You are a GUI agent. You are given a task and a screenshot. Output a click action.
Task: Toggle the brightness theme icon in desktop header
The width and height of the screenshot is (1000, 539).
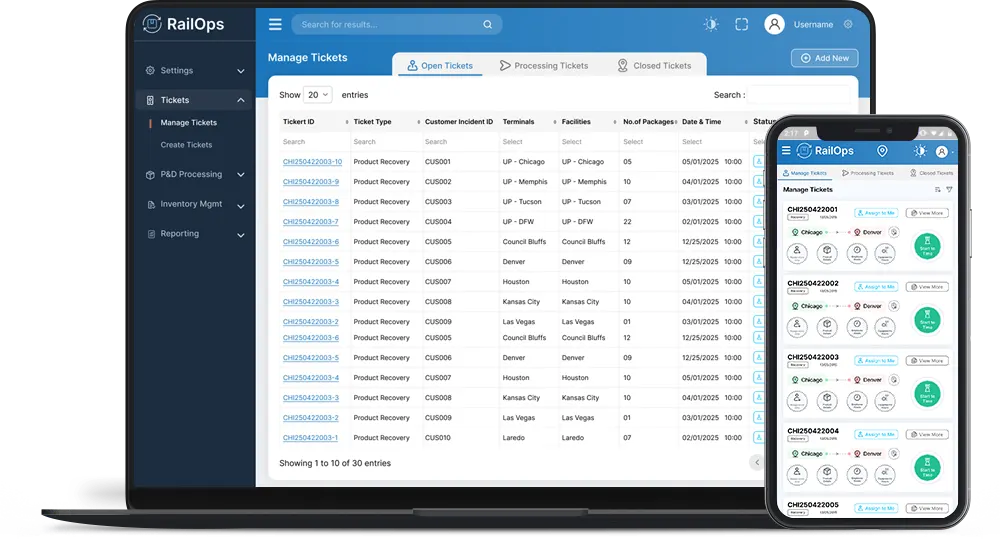[x=711, y=24]
